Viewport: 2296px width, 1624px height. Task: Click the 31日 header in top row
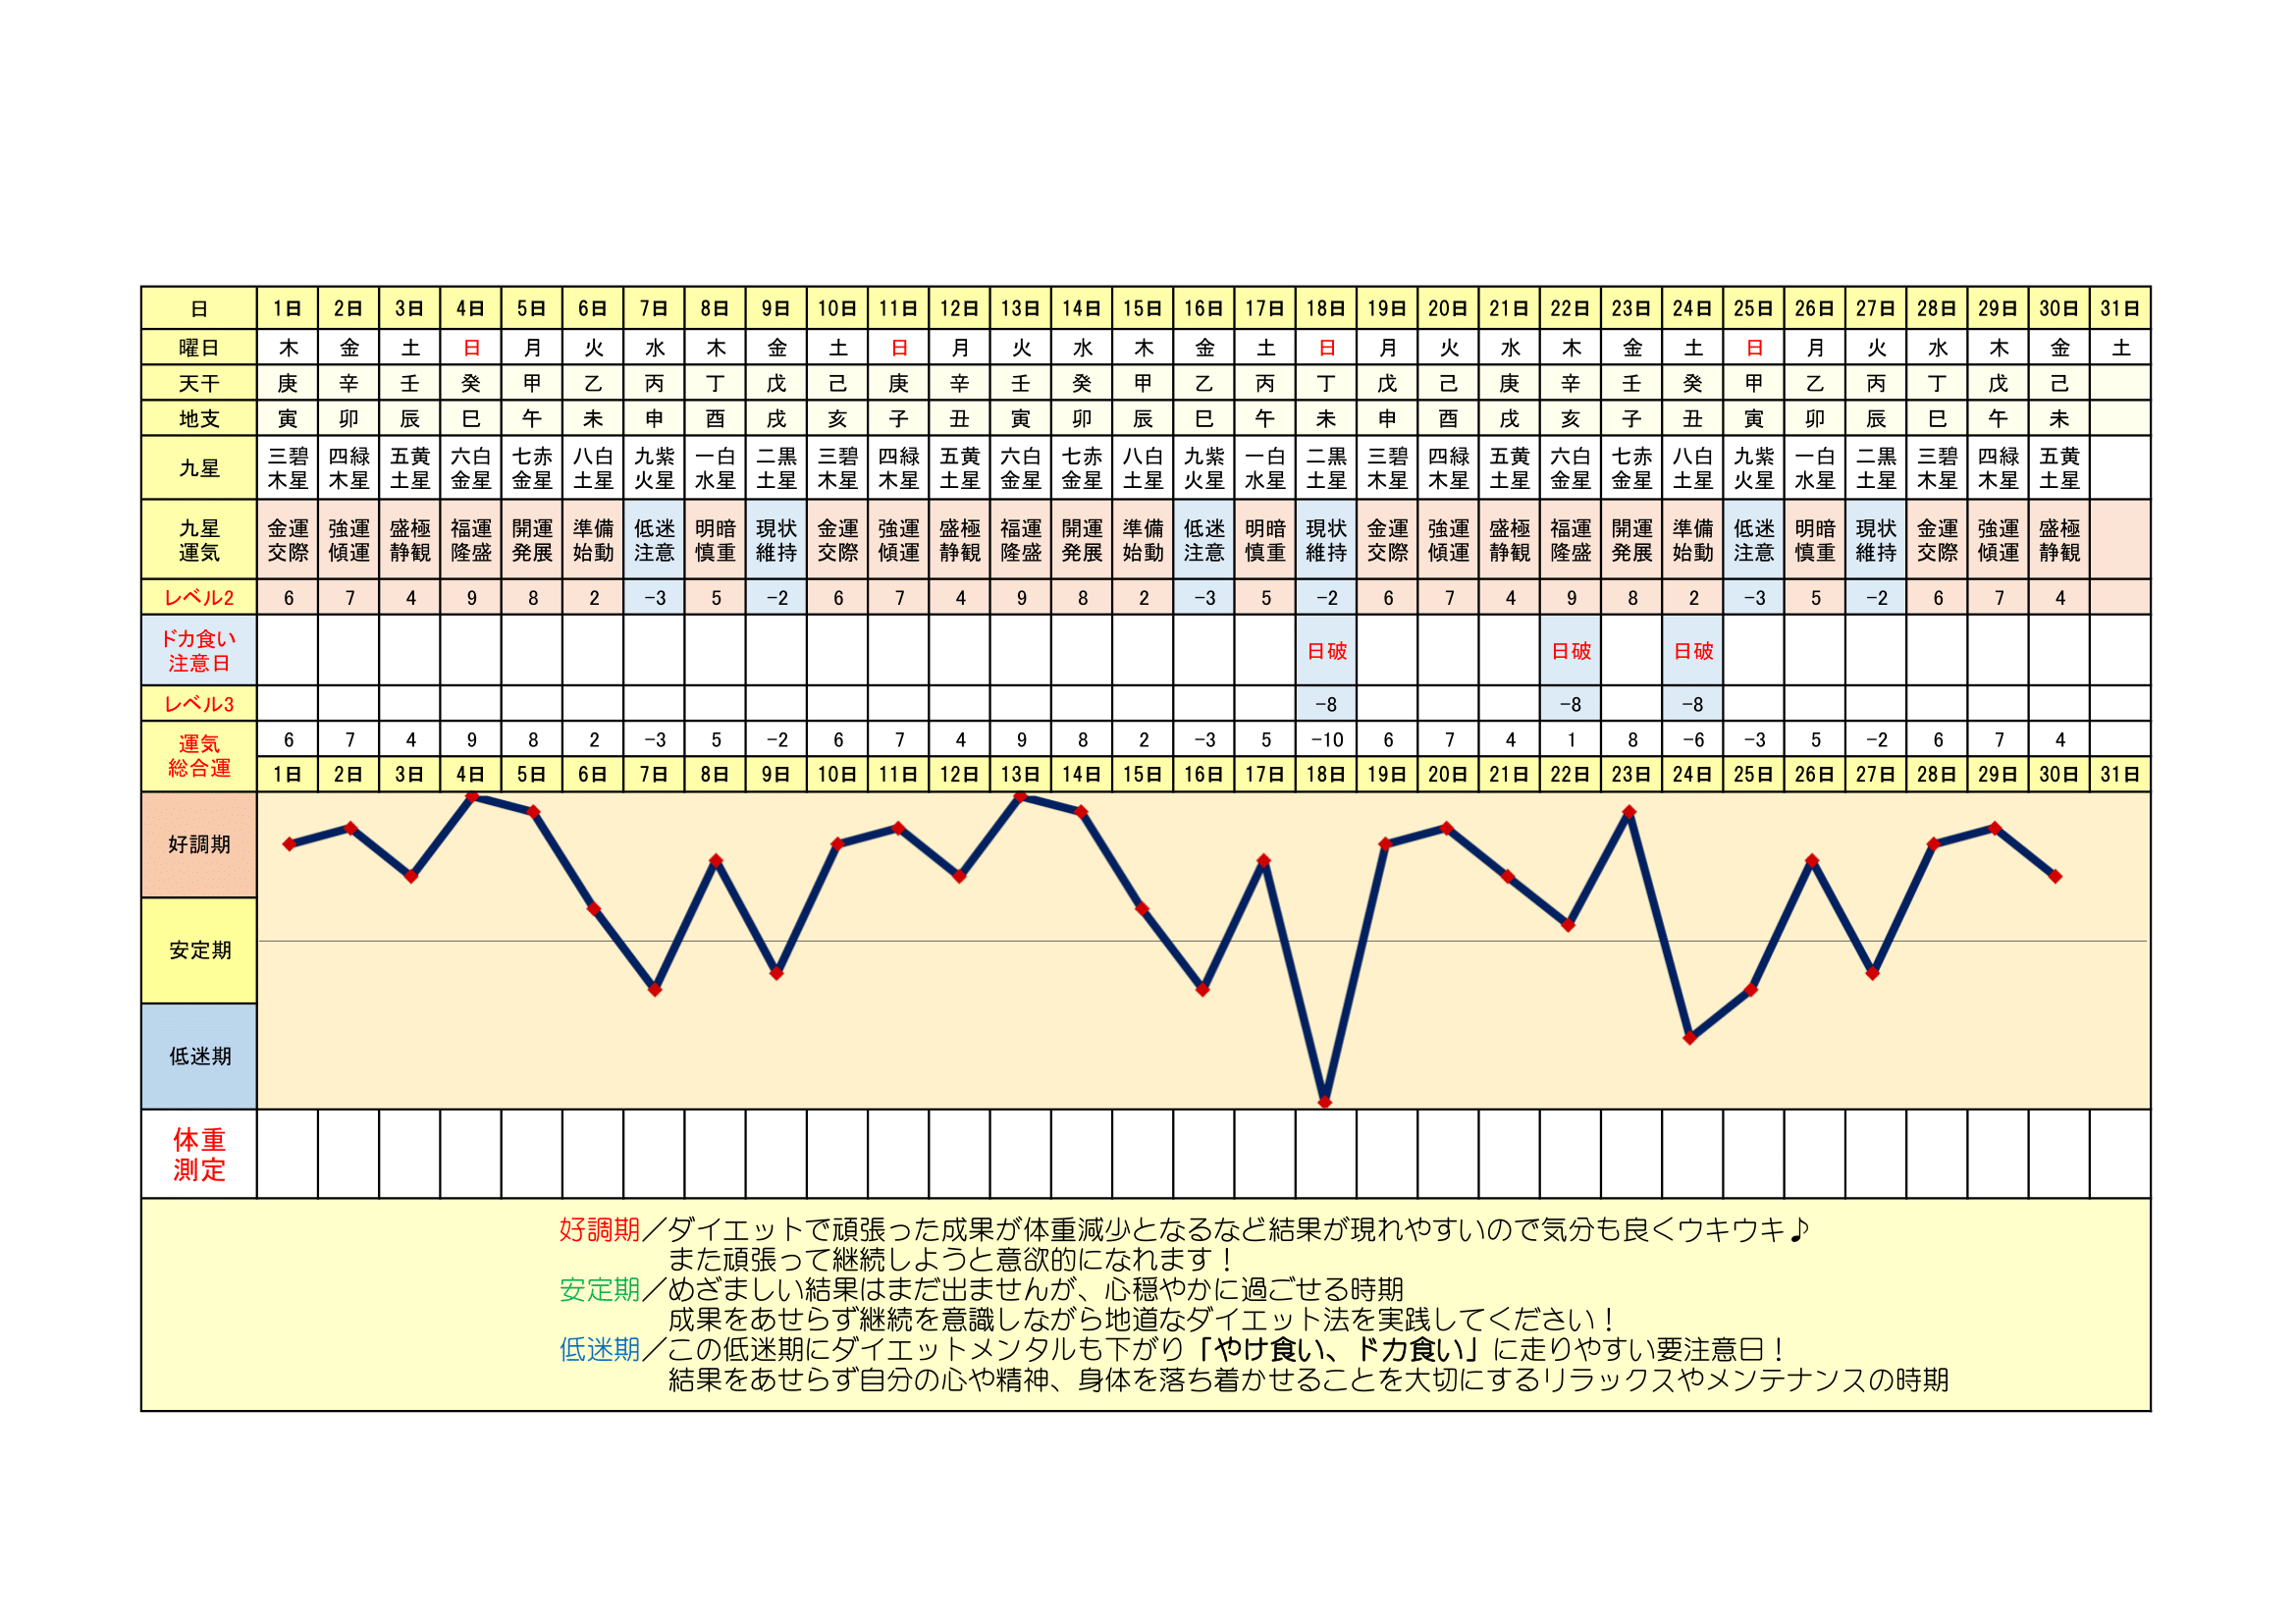tap(2119, 309)
